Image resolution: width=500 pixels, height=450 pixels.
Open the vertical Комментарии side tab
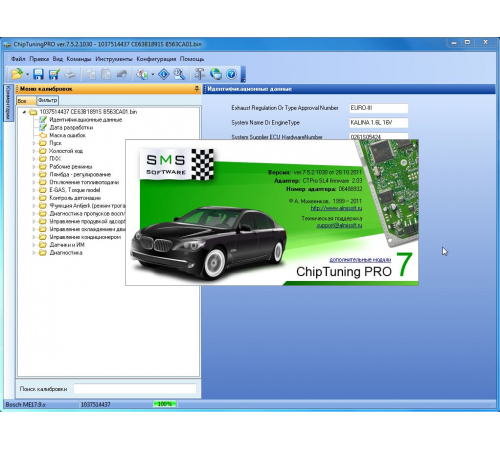point(8,103)
